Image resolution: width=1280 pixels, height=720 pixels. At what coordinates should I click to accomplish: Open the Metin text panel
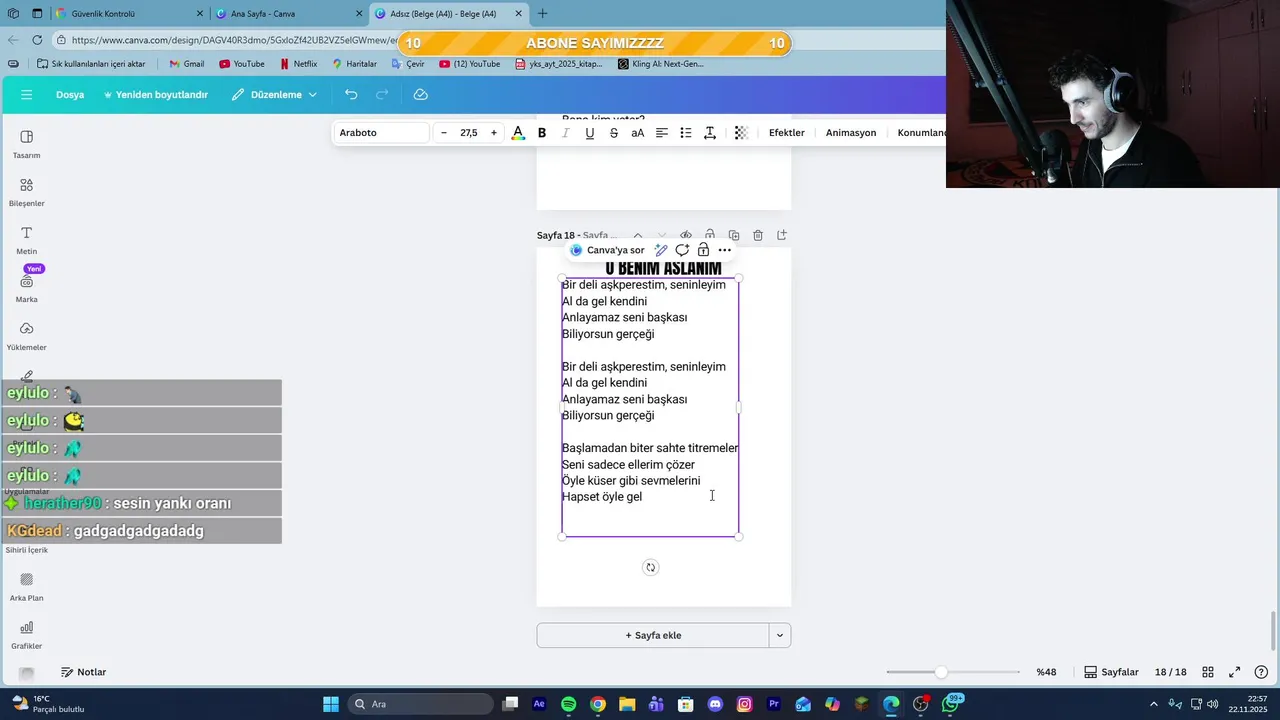tap(27, 240)
